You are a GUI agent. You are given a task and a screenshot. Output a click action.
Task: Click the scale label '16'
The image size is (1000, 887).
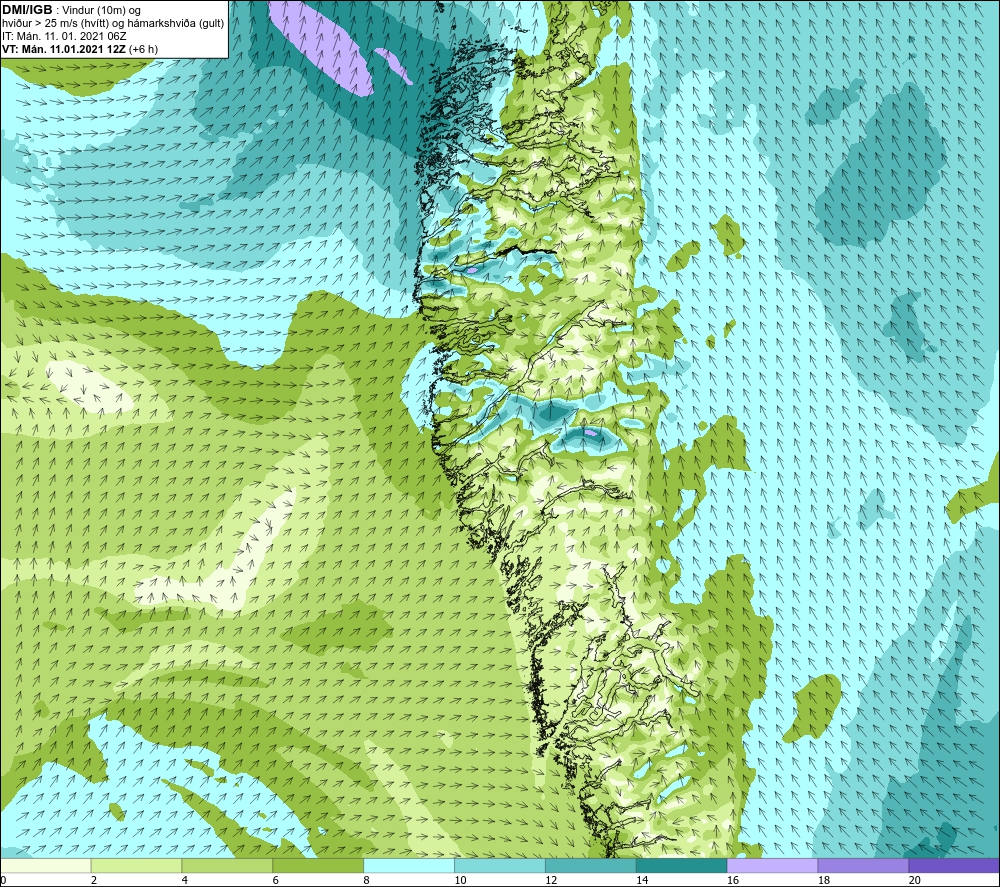point(733,880)
